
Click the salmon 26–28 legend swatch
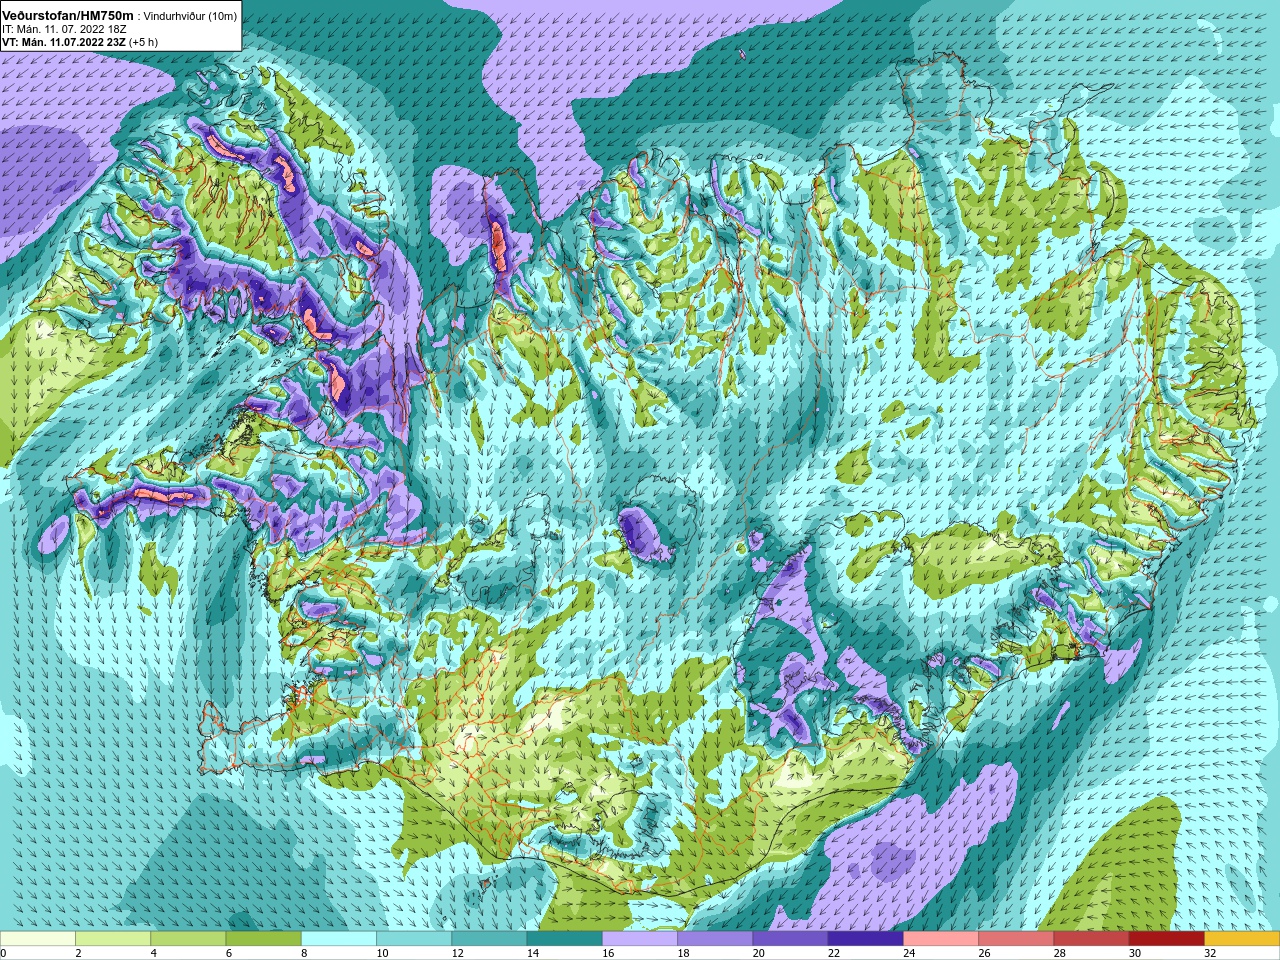1016,939
